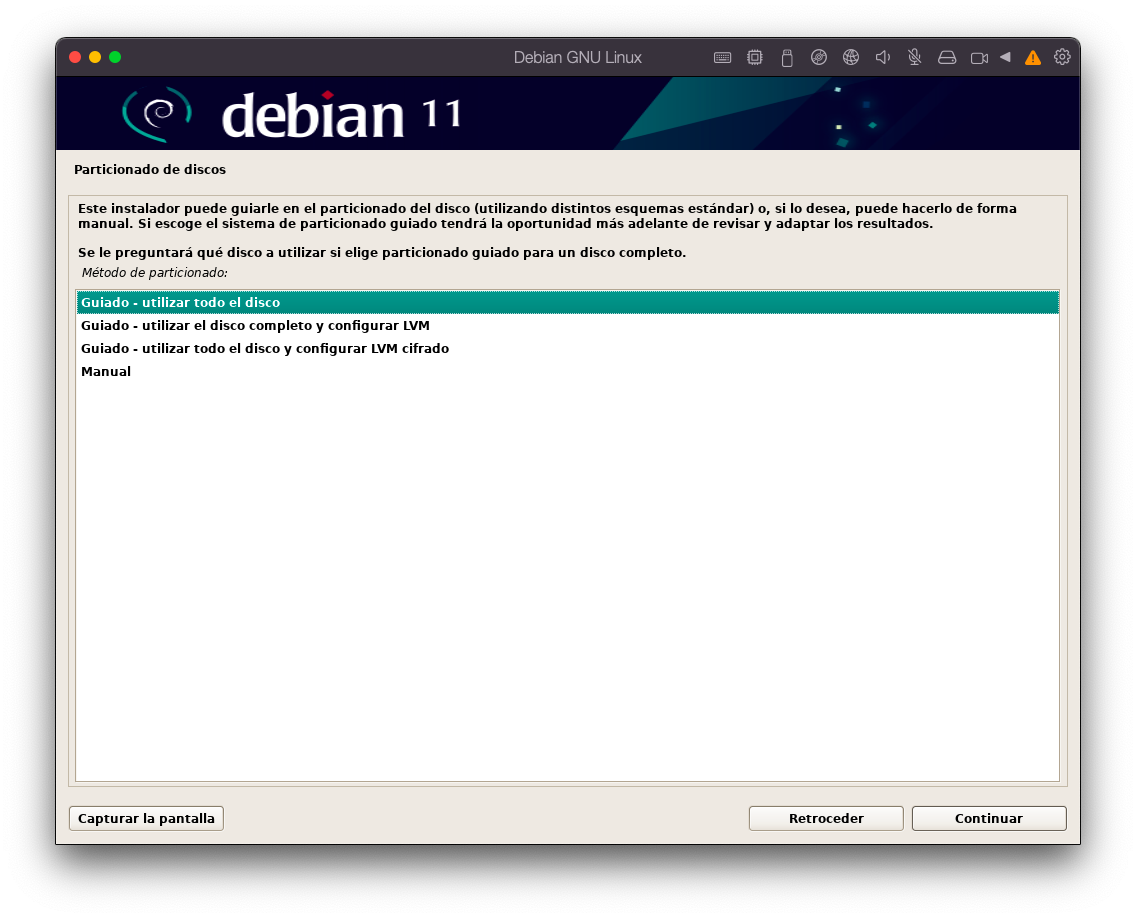Click the green macOS fullscreen window button

[x=115, y=57]
